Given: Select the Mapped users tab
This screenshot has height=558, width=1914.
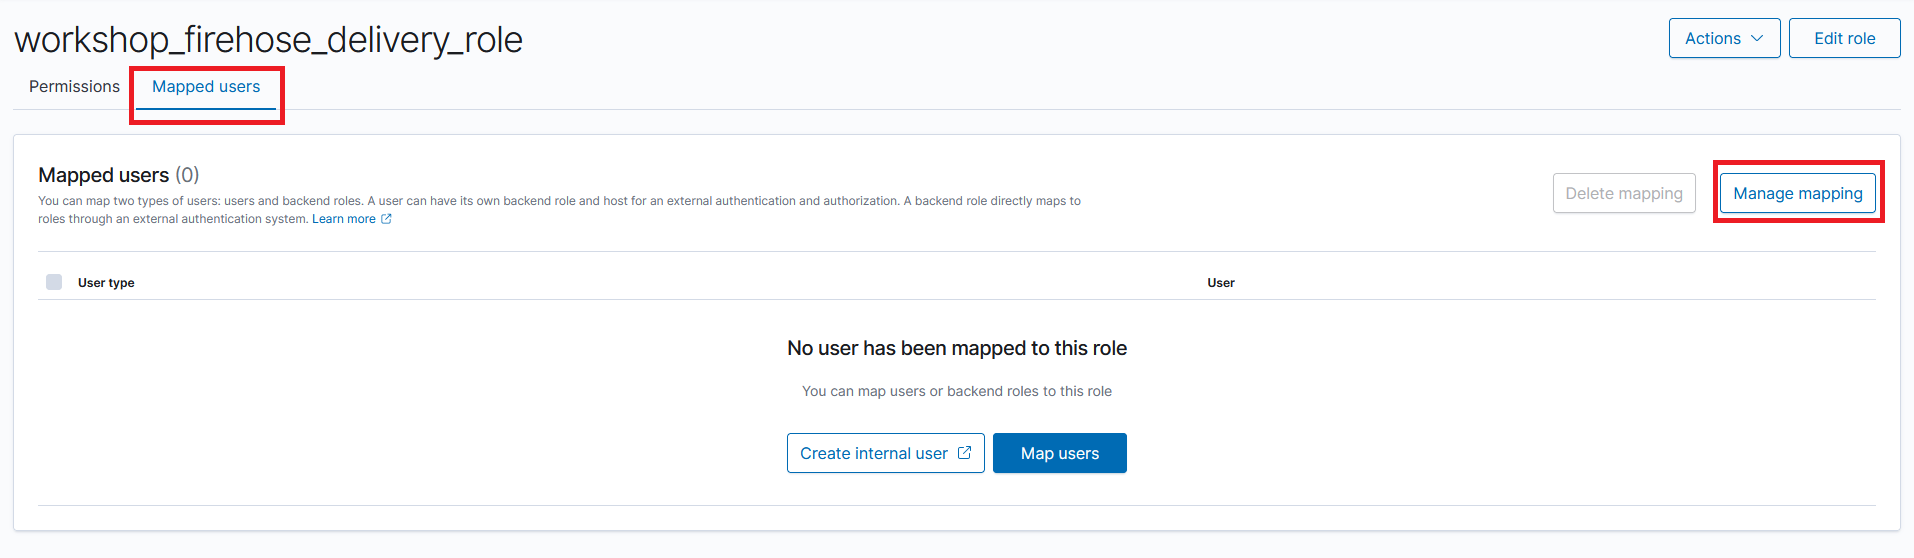Looking at the screenshot, I should click(206, 87).
